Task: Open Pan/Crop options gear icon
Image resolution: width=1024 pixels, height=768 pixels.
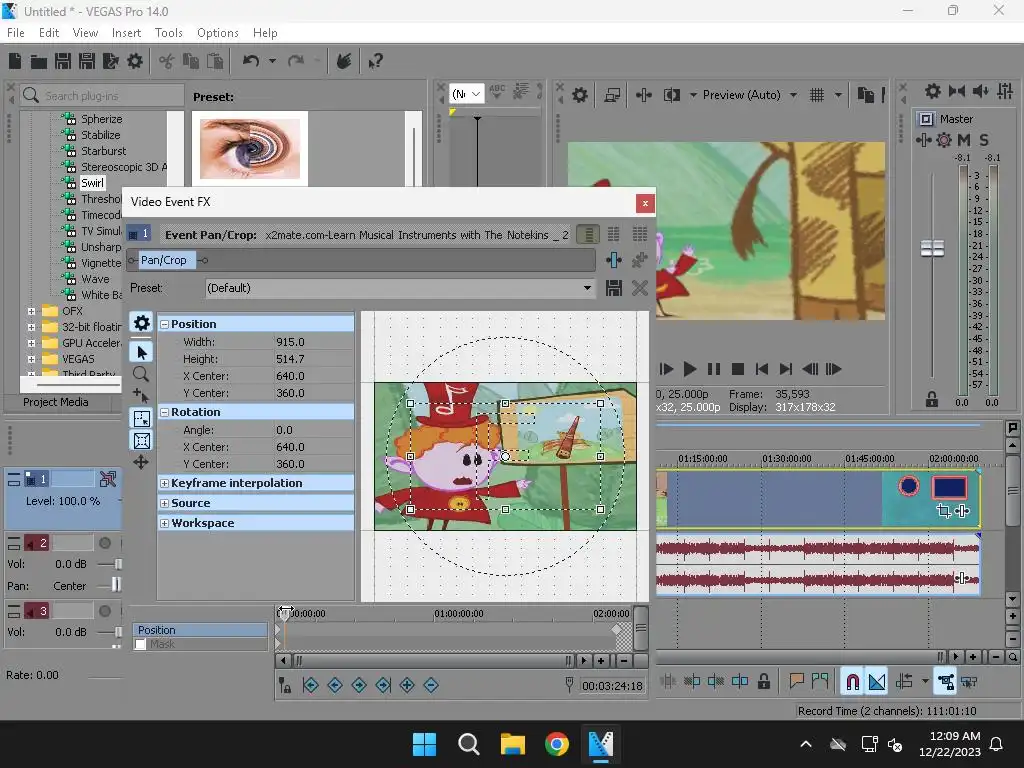Action: click(x=141, y=323)
